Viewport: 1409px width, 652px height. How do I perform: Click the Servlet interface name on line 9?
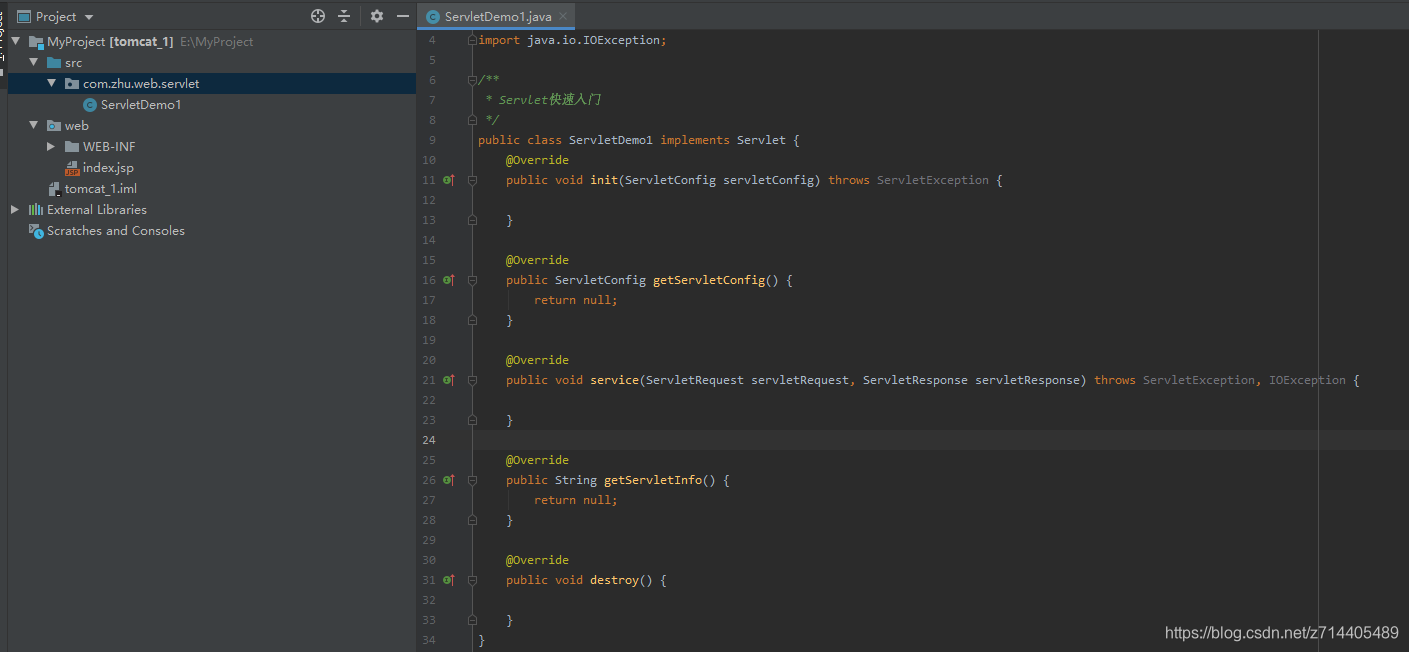[761, 140]
